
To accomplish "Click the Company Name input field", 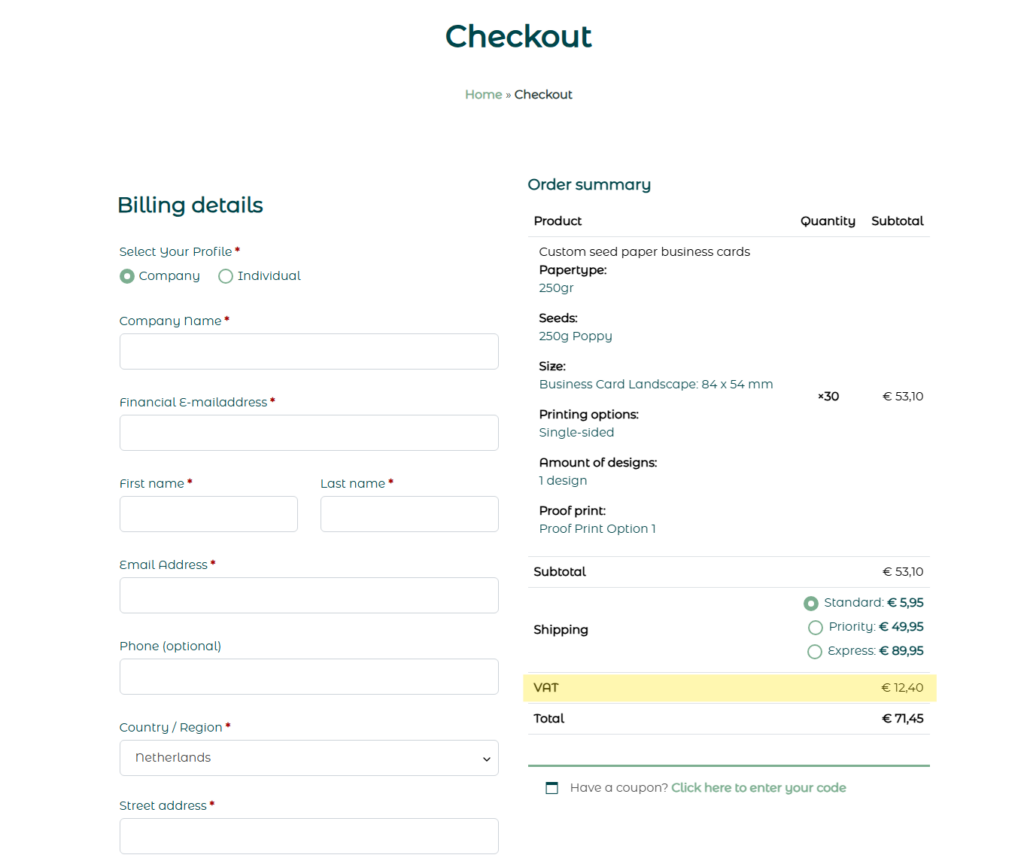I will pos(308,351).
